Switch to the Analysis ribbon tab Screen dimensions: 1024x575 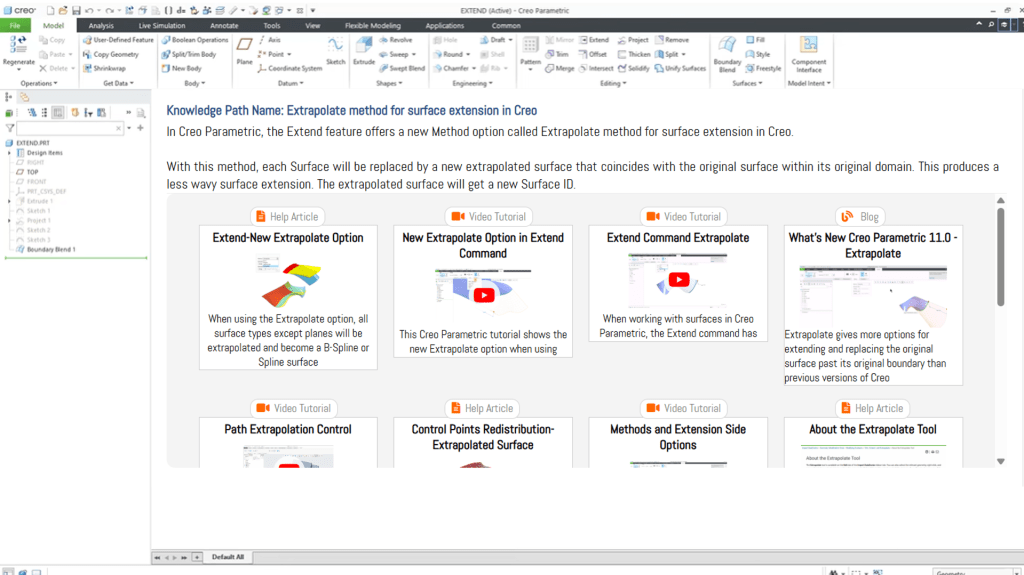[101, 25]
